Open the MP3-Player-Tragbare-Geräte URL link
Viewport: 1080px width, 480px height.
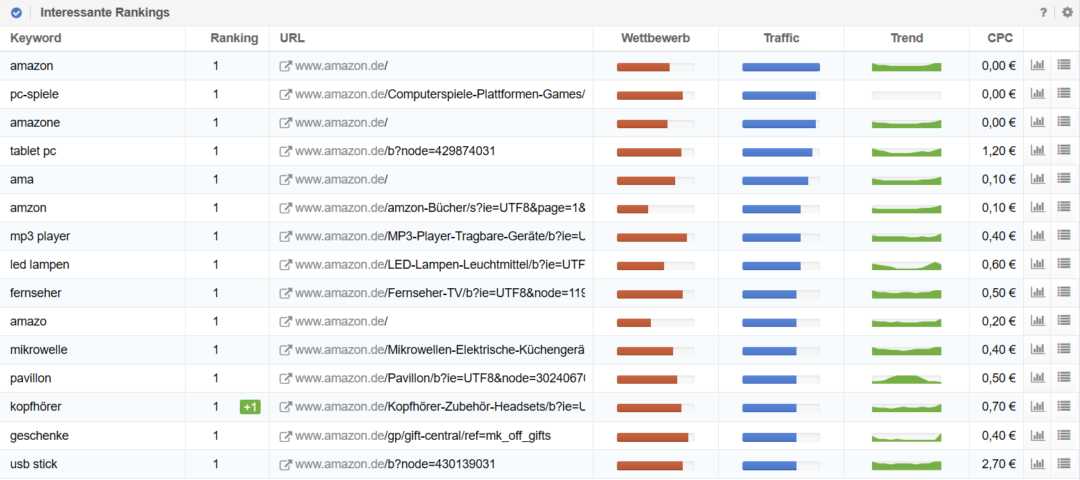pyautogui.click(x=440, y=237)
